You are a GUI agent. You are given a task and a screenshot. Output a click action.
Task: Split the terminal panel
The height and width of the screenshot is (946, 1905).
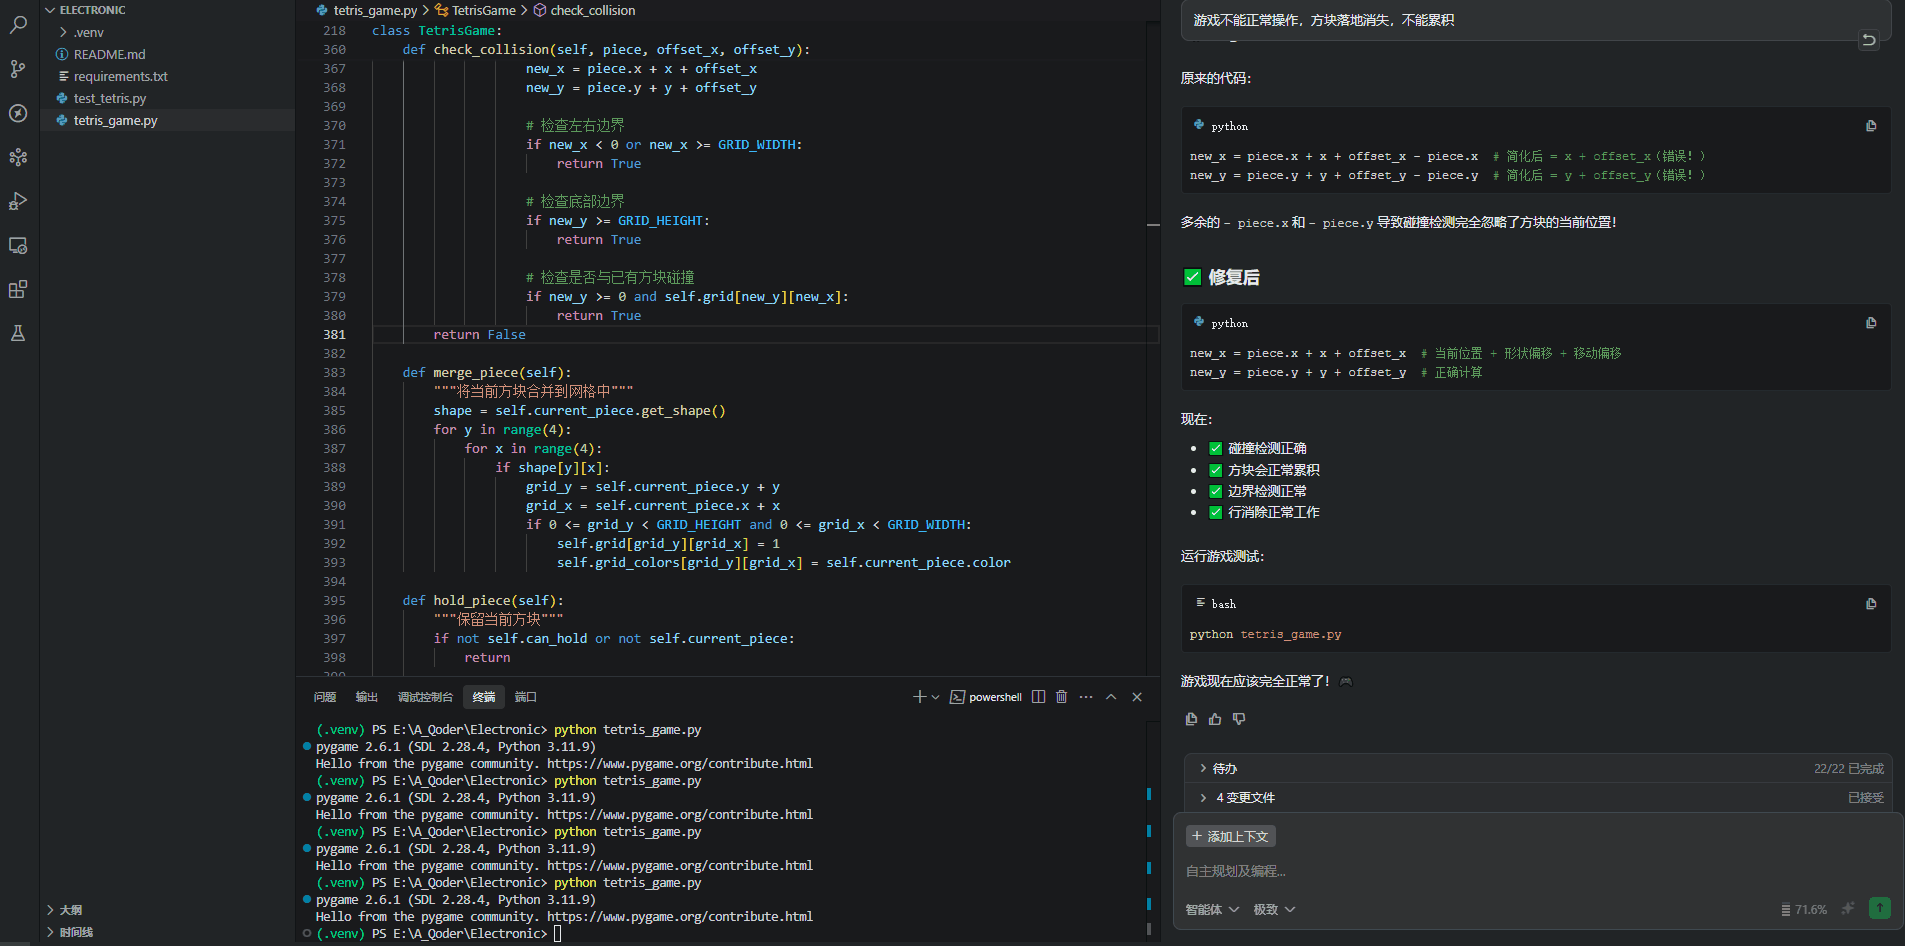[1038, 697]
